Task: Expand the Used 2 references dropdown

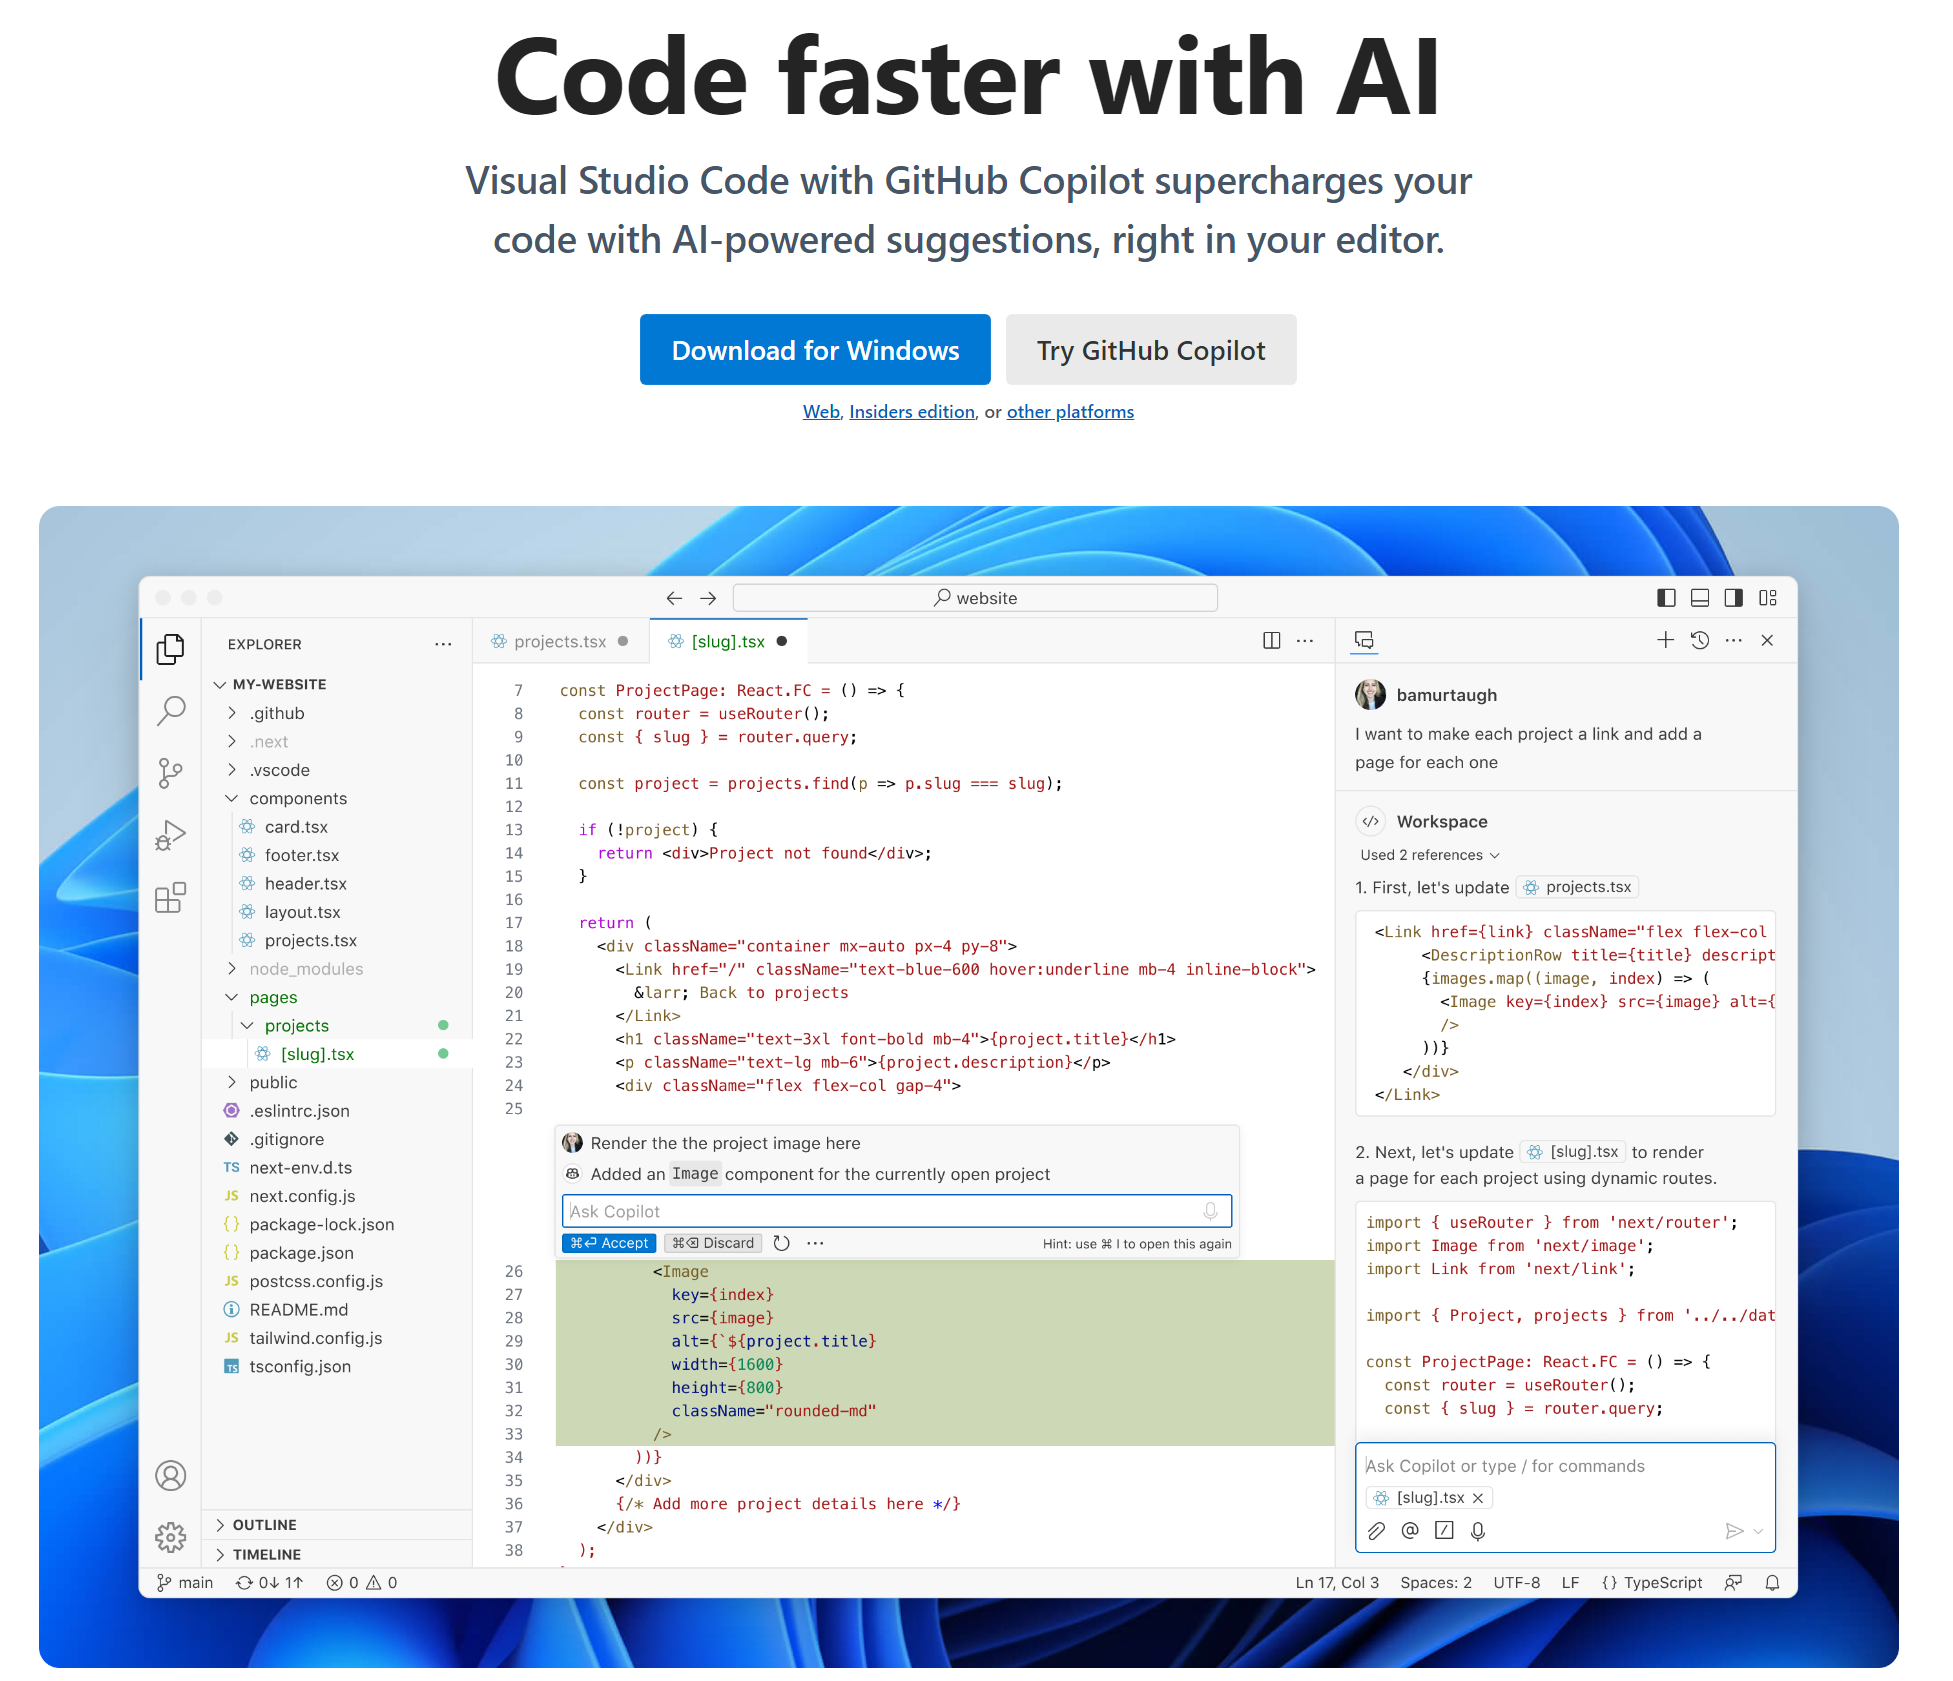Action: tap(1429, 855)
